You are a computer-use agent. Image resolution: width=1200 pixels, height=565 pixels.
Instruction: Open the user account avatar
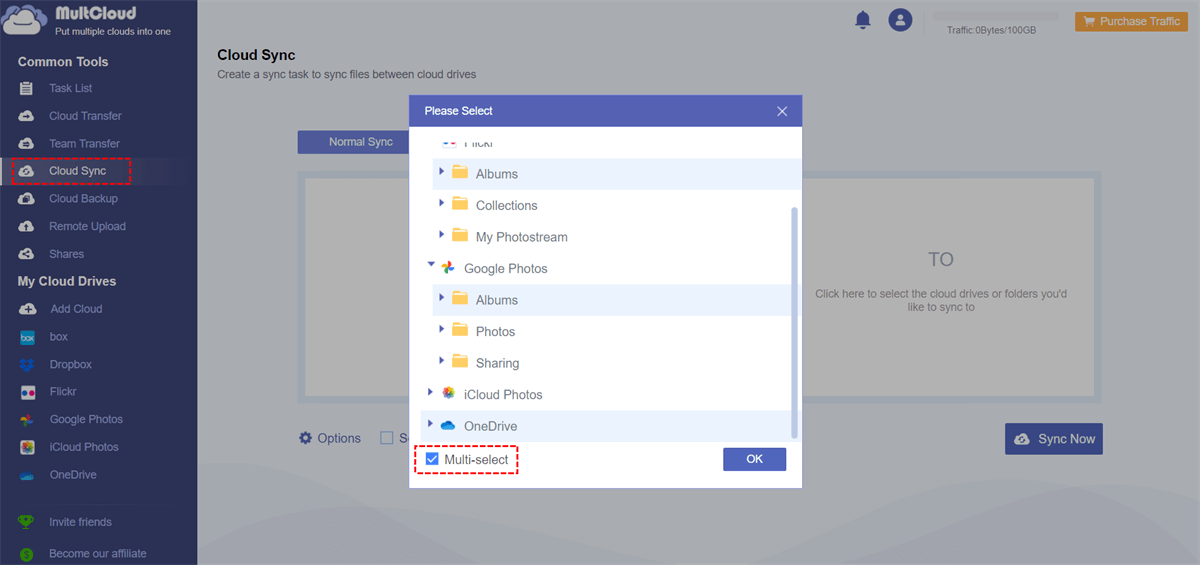[x=901, y=20]
